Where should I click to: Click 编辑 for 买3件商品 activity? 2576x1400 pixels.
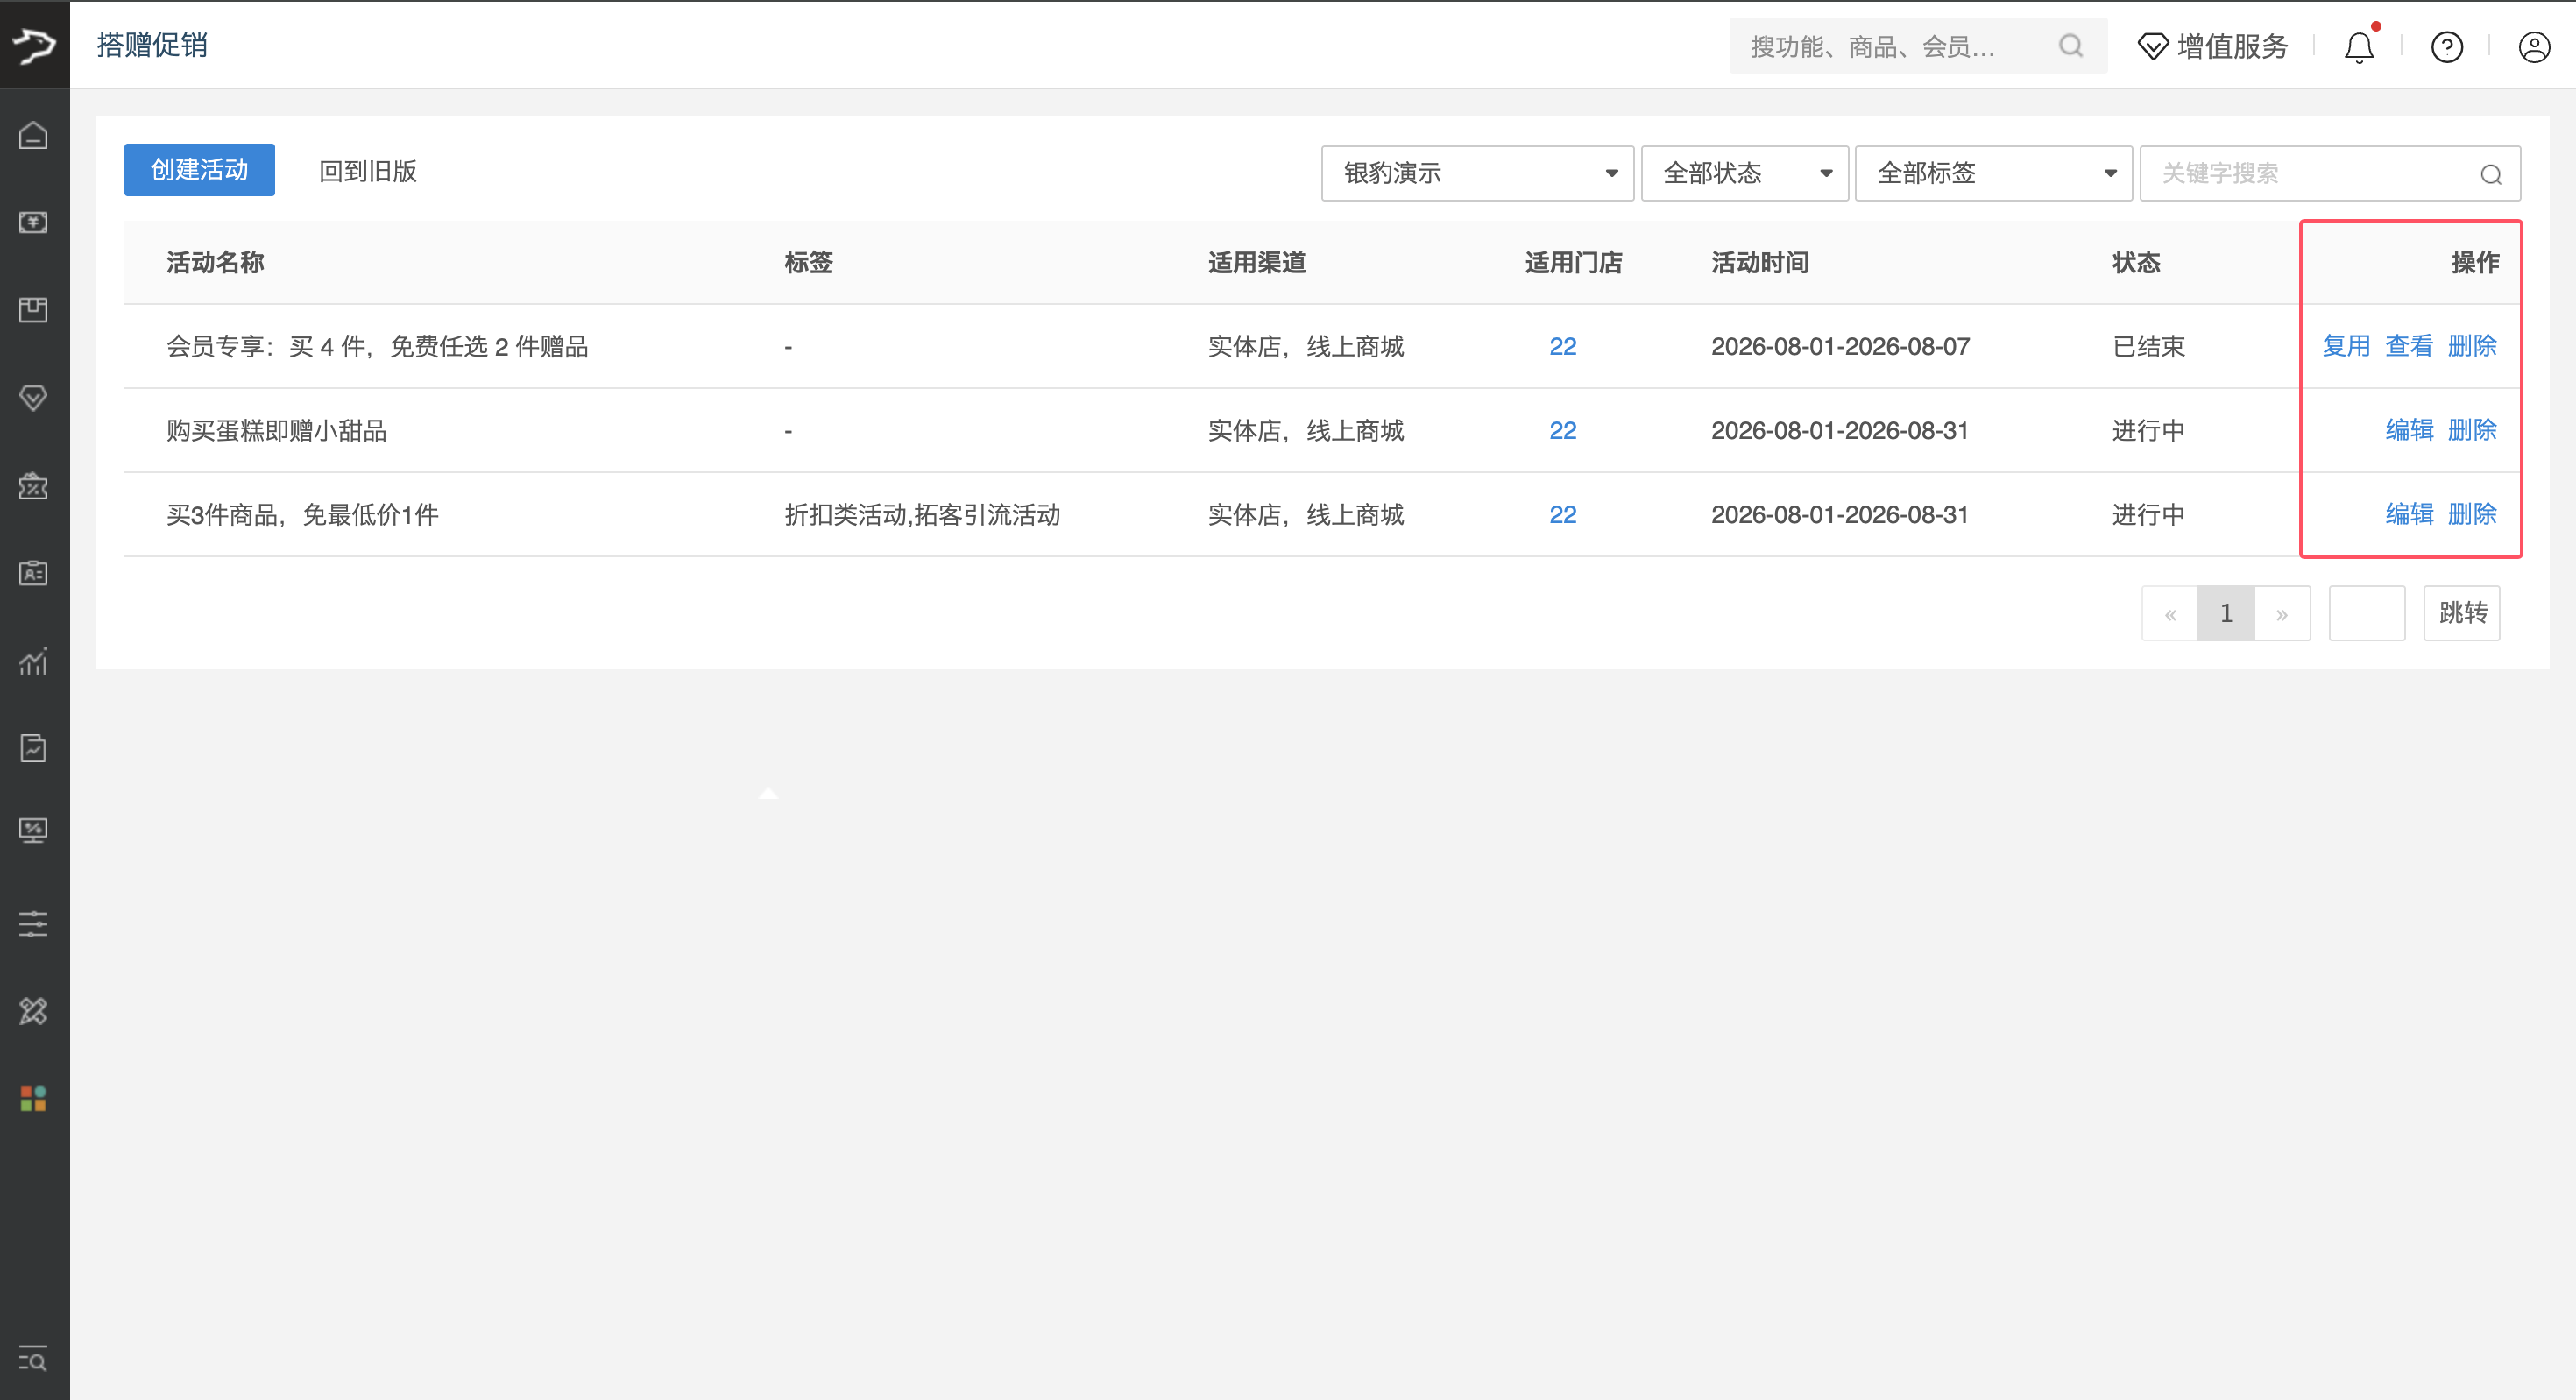pyautogui.click(x=2409, y=514)
